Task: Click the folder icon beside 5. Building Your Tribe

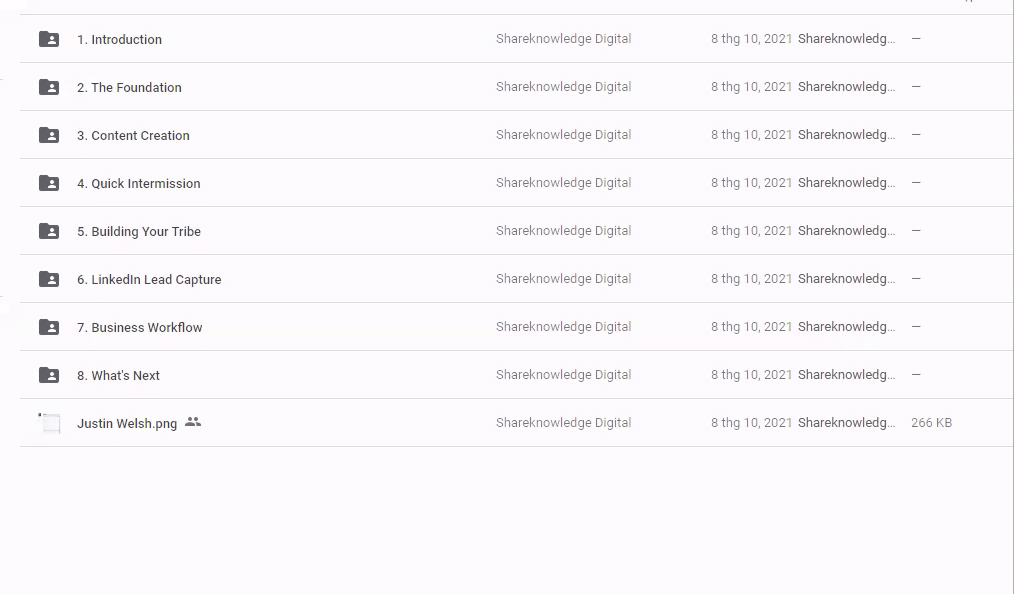Action: (49, 231)
